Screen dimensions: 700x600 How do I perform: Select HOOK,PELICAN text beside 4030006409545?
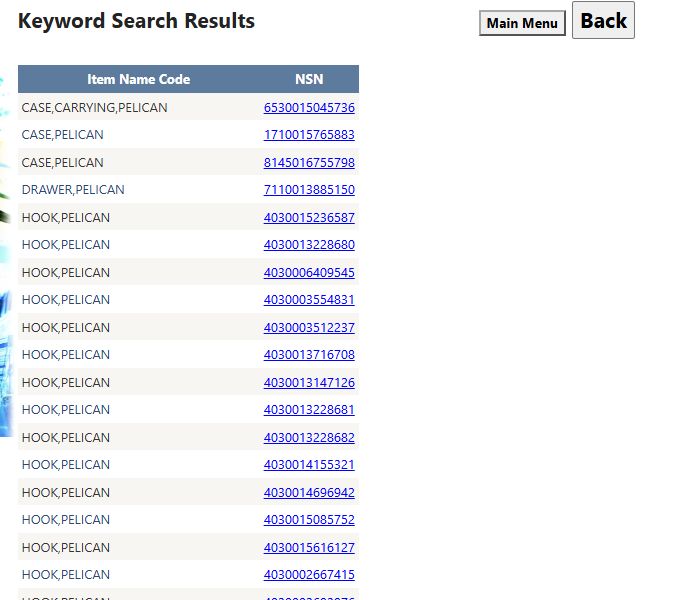click(66, 272)
